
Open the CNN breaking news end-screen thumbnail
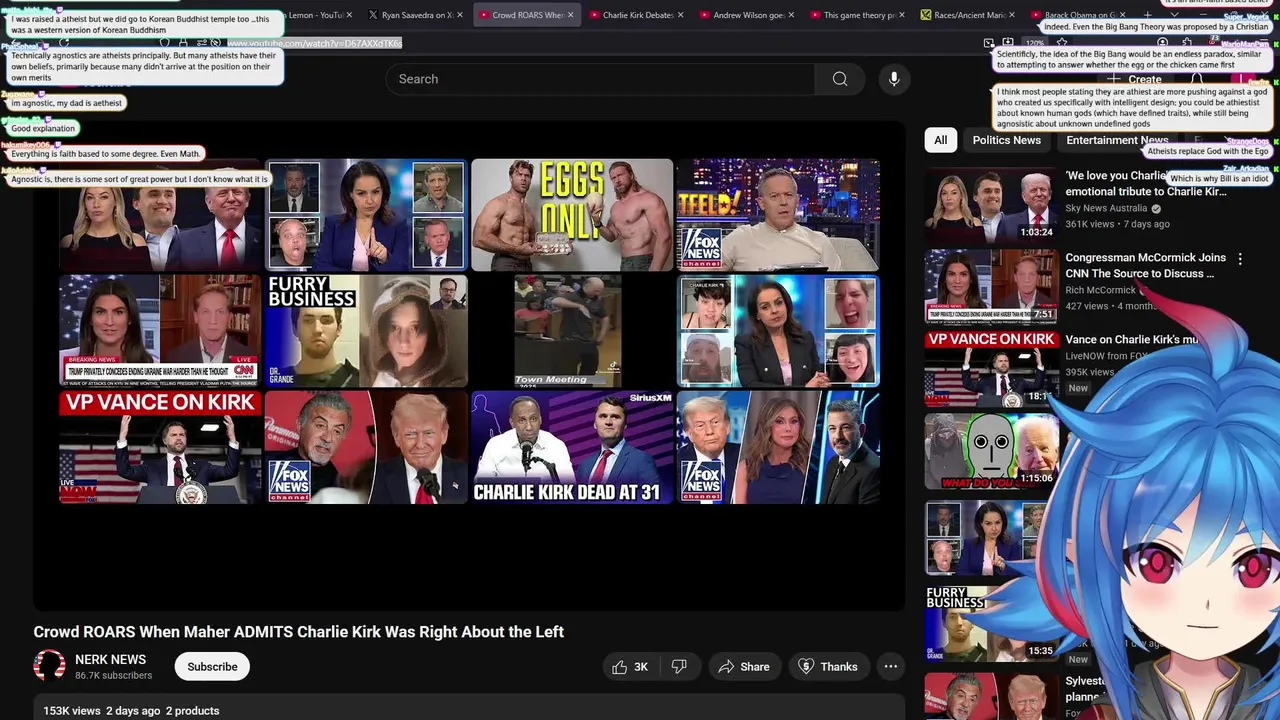[x=160, y=331]
